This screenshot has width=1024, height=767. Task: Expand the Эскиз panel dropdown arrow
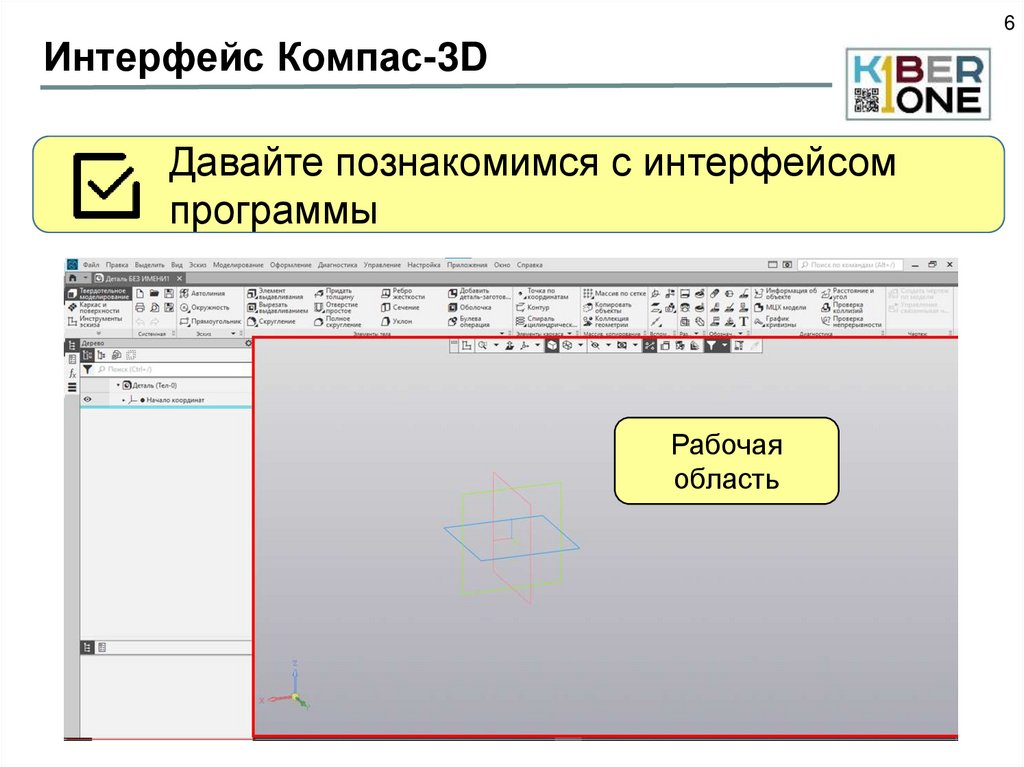pos(233,334)
